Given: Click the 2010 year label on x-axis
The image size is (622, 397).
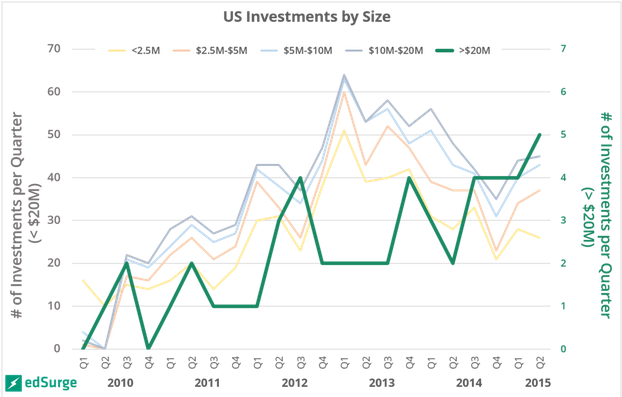Looking at the screenshot, I should [121, 383].
